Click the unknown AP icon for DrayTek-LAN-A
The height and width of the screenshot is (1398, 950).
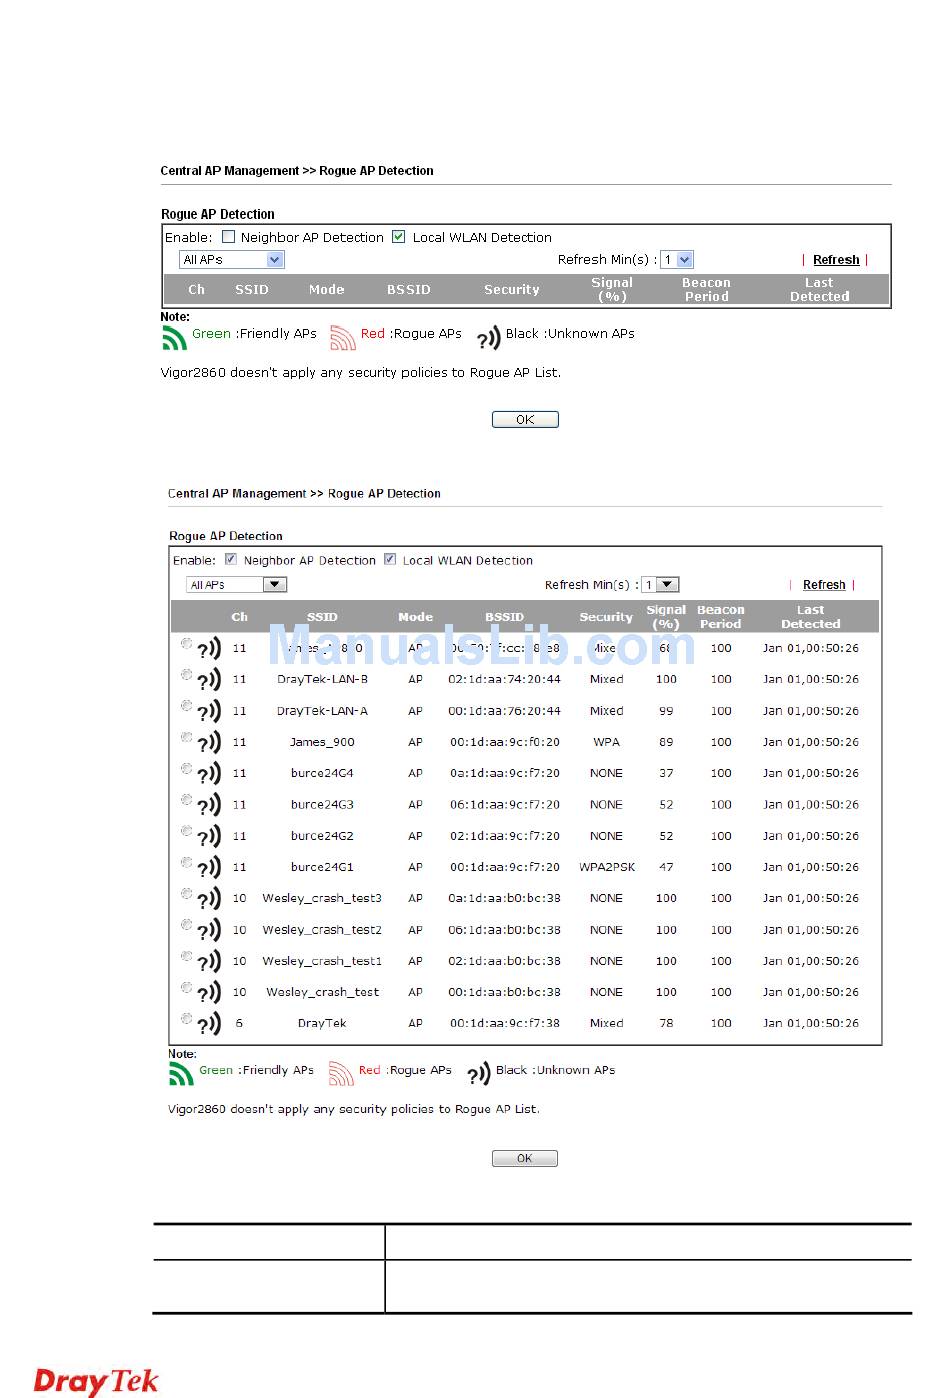[209, 712]
